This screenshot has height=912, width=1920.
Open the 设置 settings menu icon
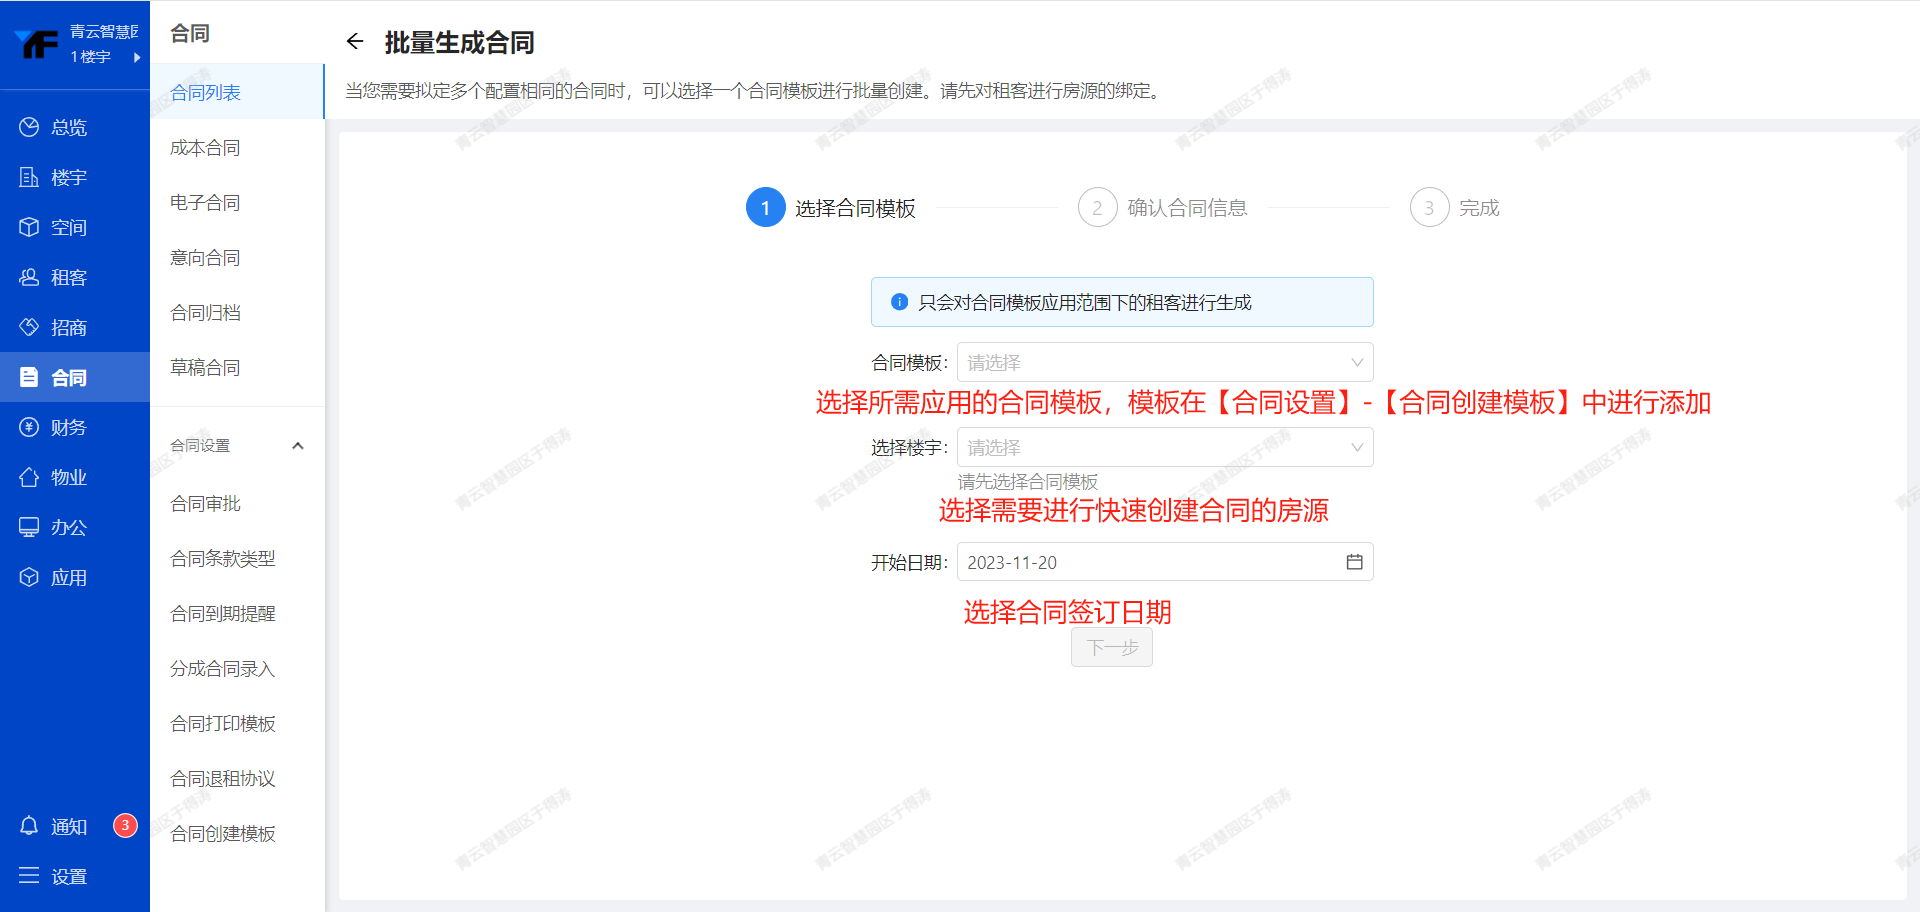click(x=29, y=876)
